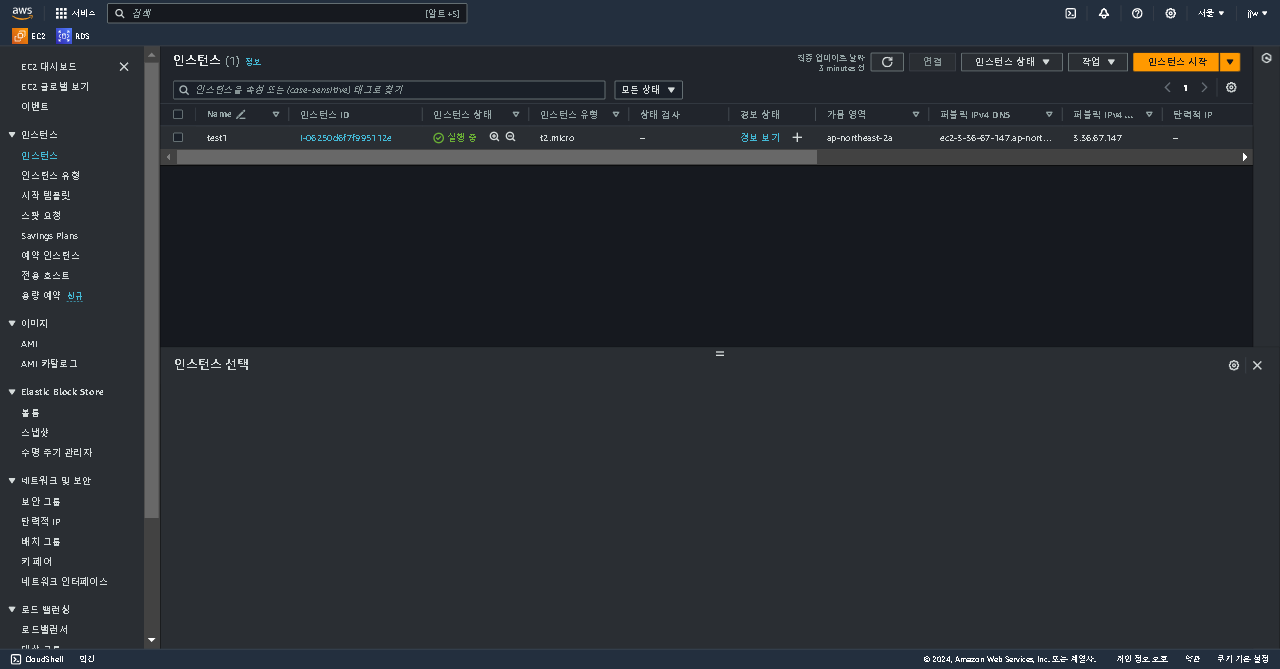Open instance ID i-06250d6f7f995112e link
The image size is (1280, 669).
tap(346, 138)
